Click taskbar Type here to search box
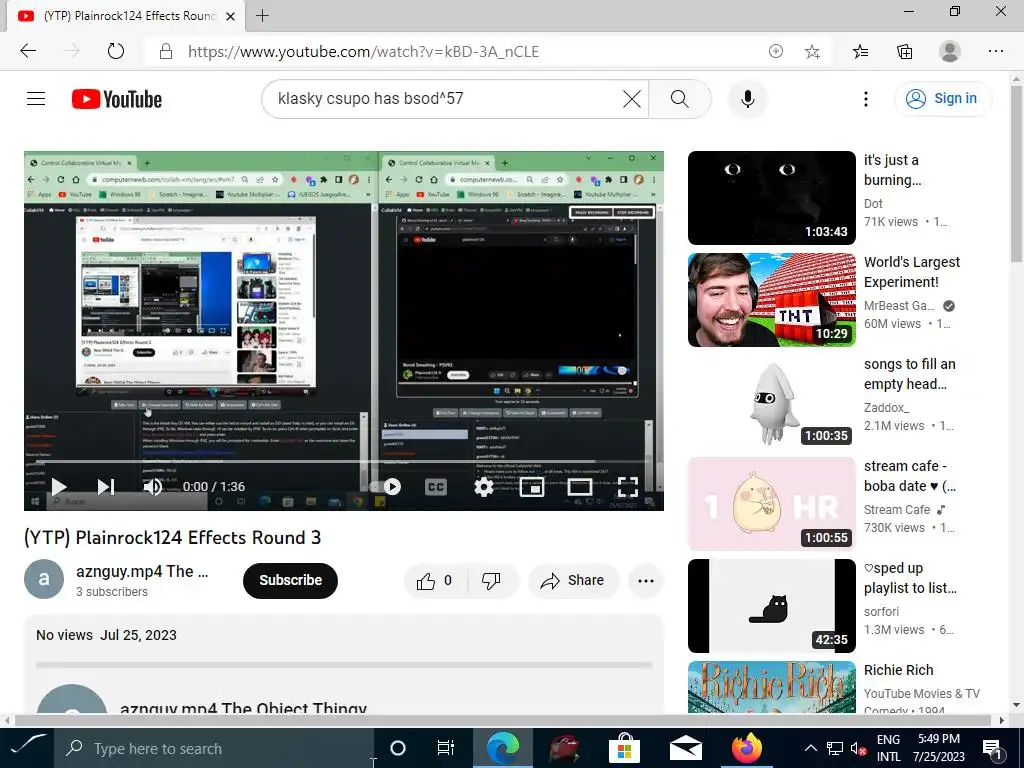The image size is (1024, 768). point(214,748)
